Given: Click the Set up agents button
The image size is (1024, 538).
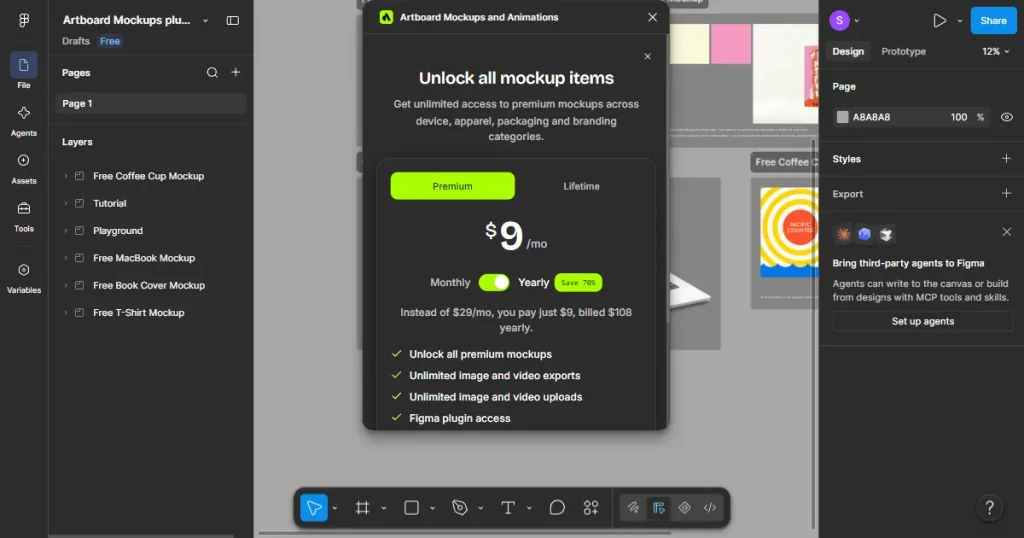Looking at the screenshot, I should [922, 321].
